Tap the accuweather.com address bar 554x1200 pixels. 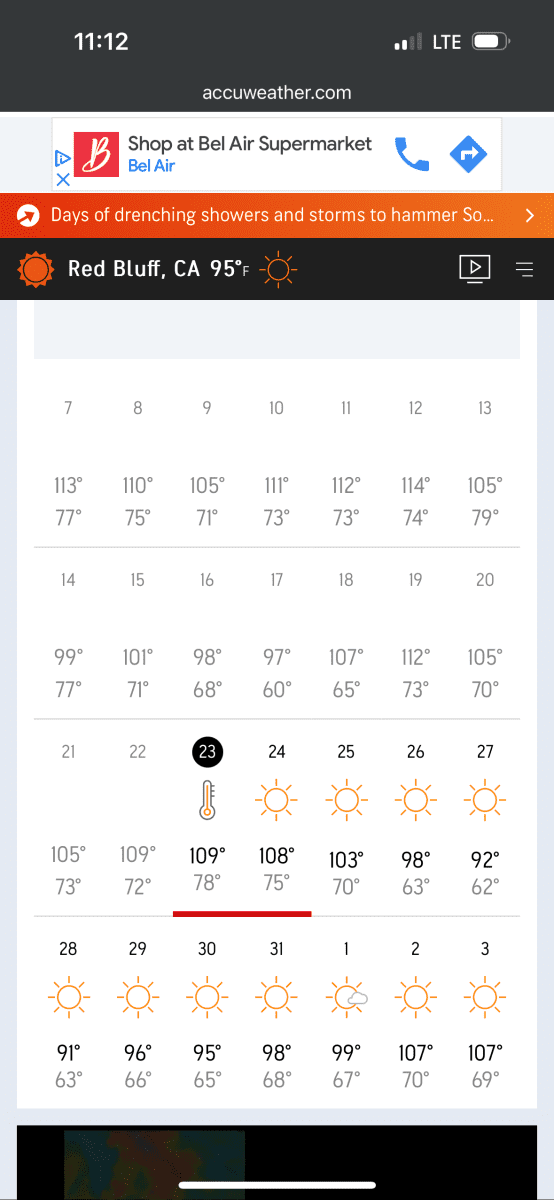coord(277,92)
